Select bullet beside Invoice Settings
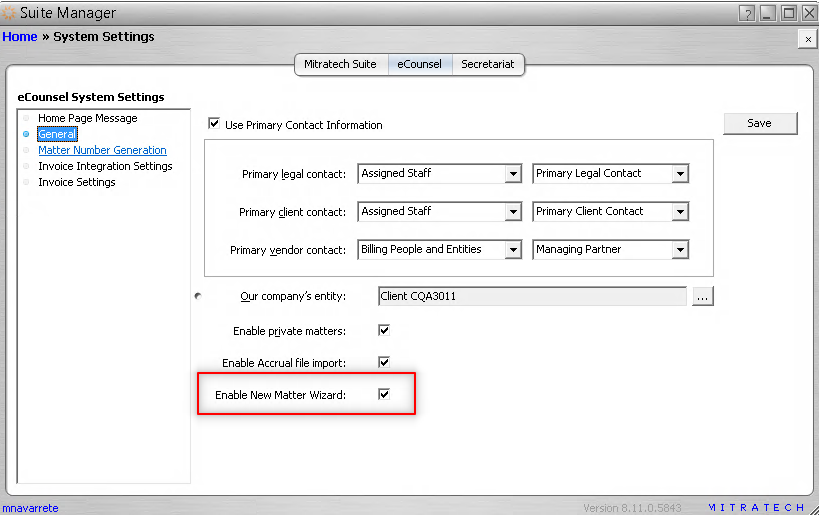The height and width of the screenshot is (515, 819). pos(26,182)
